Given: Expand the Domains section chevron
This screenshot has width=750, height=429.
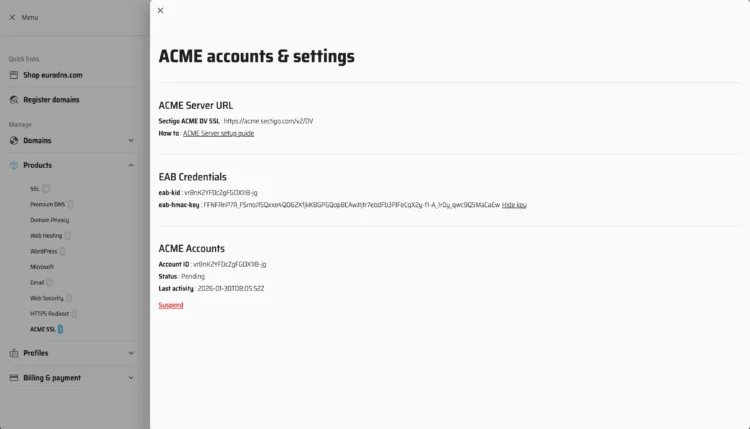Looking at the screenshot, I should click(x=131, y=141).
